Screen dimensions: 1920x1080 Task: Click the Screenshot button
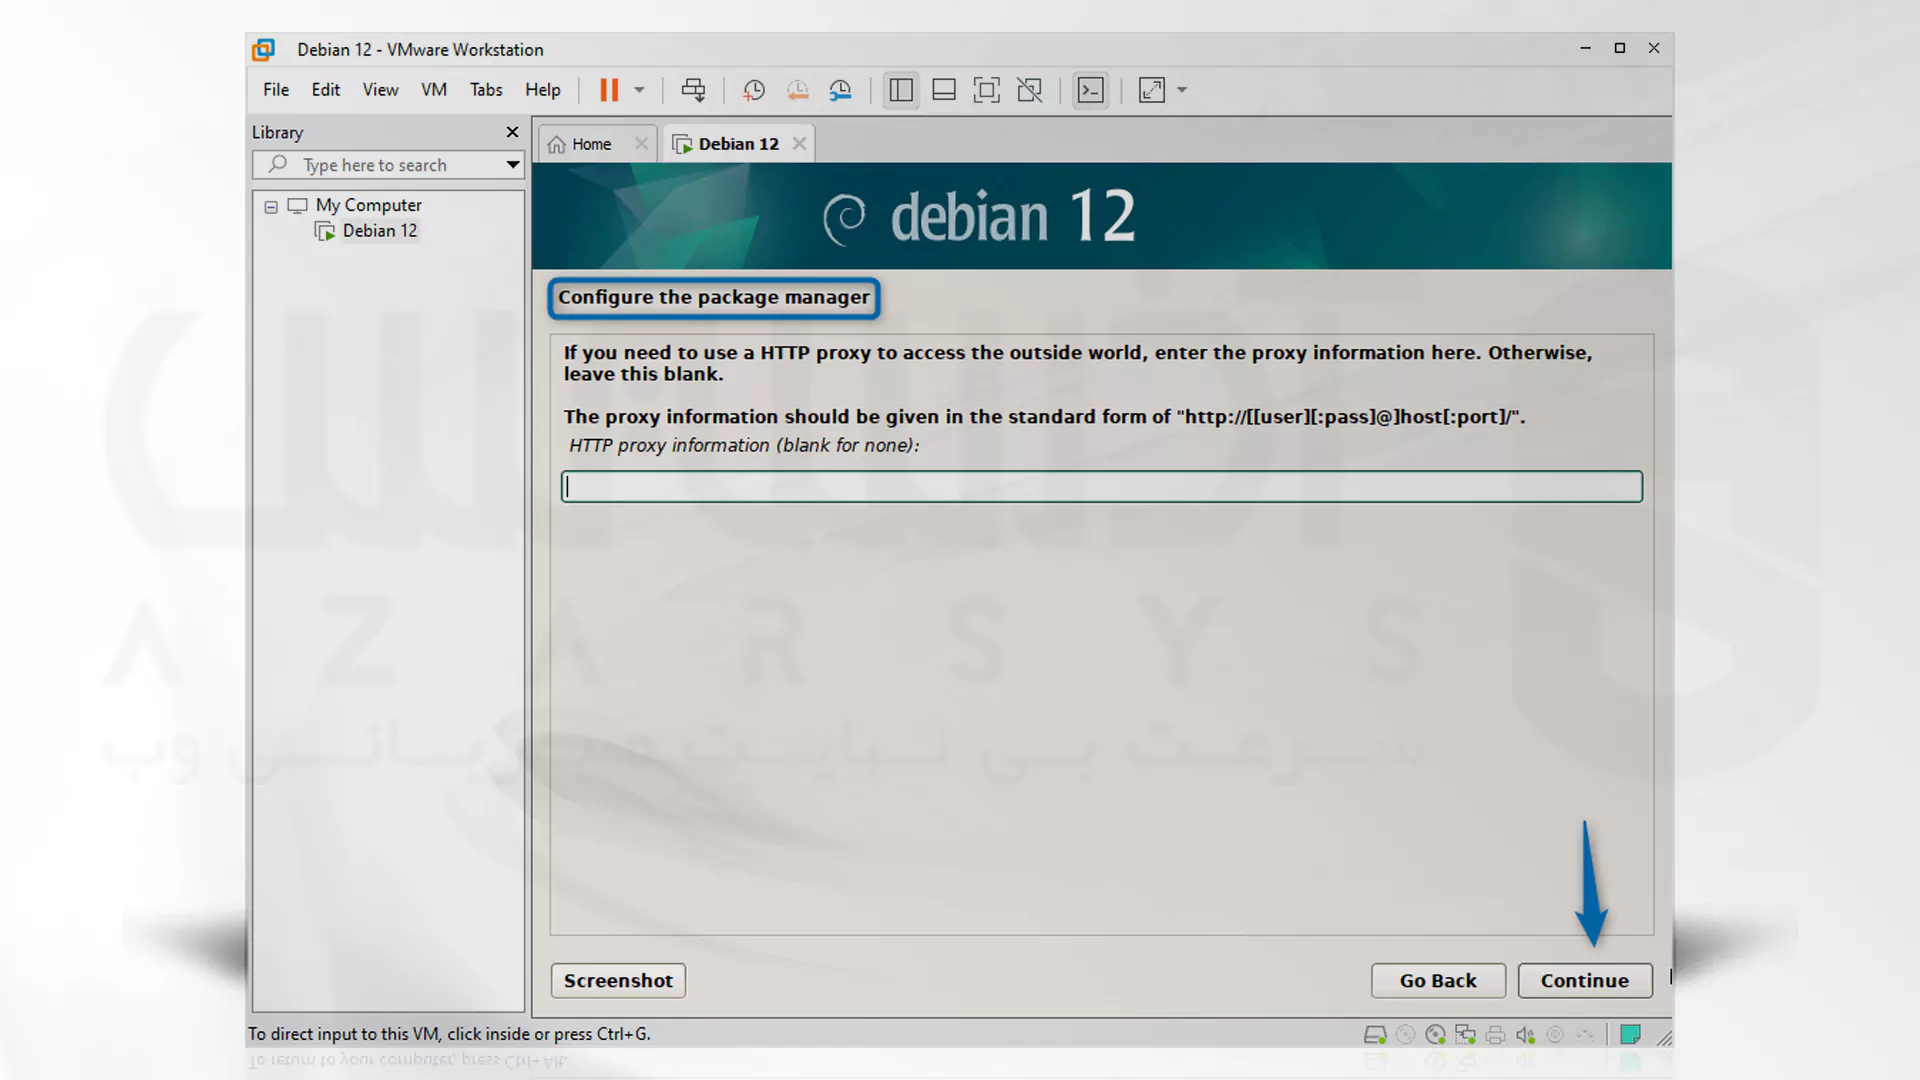tap(618, 980)
